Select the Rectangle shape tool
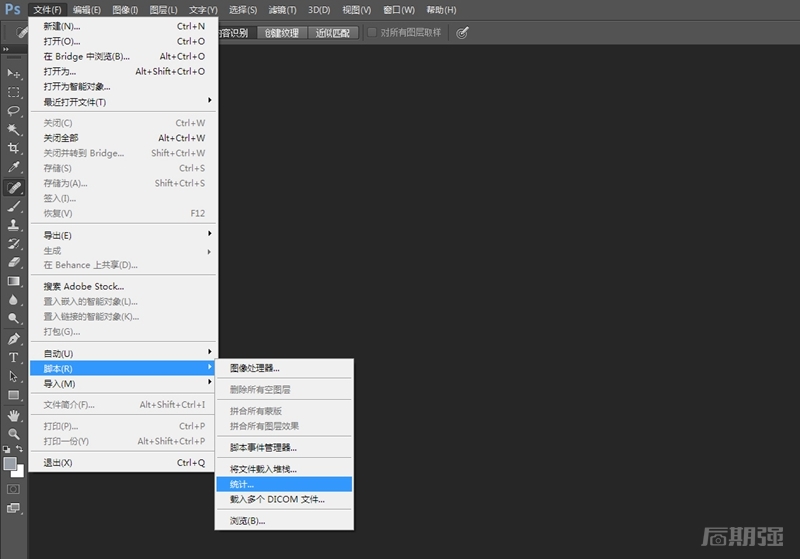The height and width of the screenshot is (559, 800). pos(14,395)
